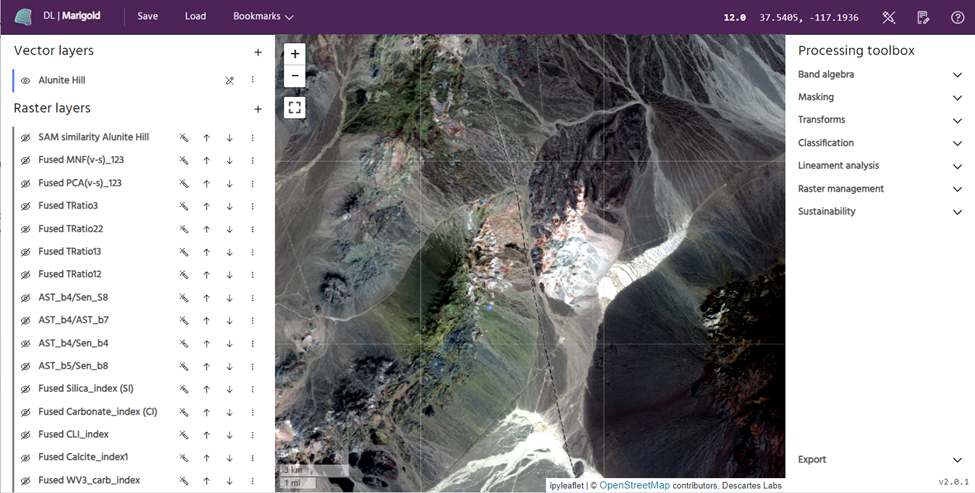Click the Raster layers heading

[x=52, y=108]
